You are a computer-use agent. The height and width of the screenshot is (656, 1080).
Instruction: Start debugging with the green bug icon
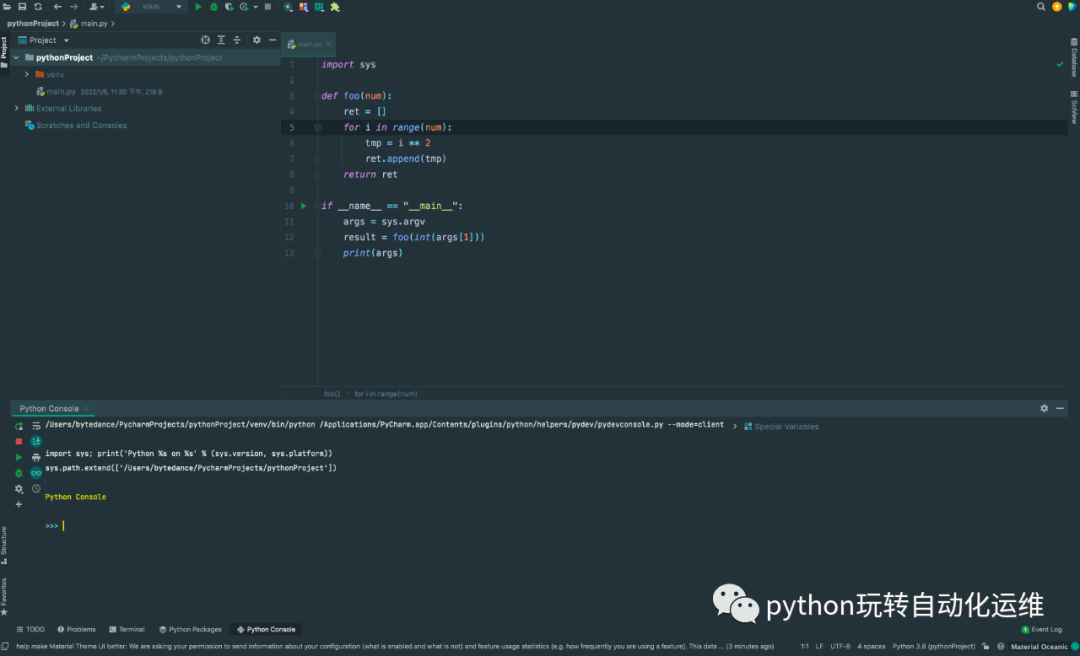coord(214,7)
